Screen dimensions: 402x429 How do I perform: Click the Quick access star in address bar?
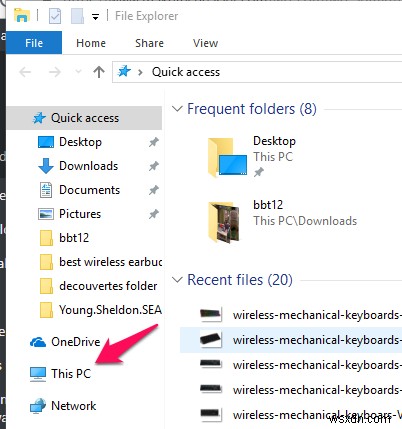point(124,71)
